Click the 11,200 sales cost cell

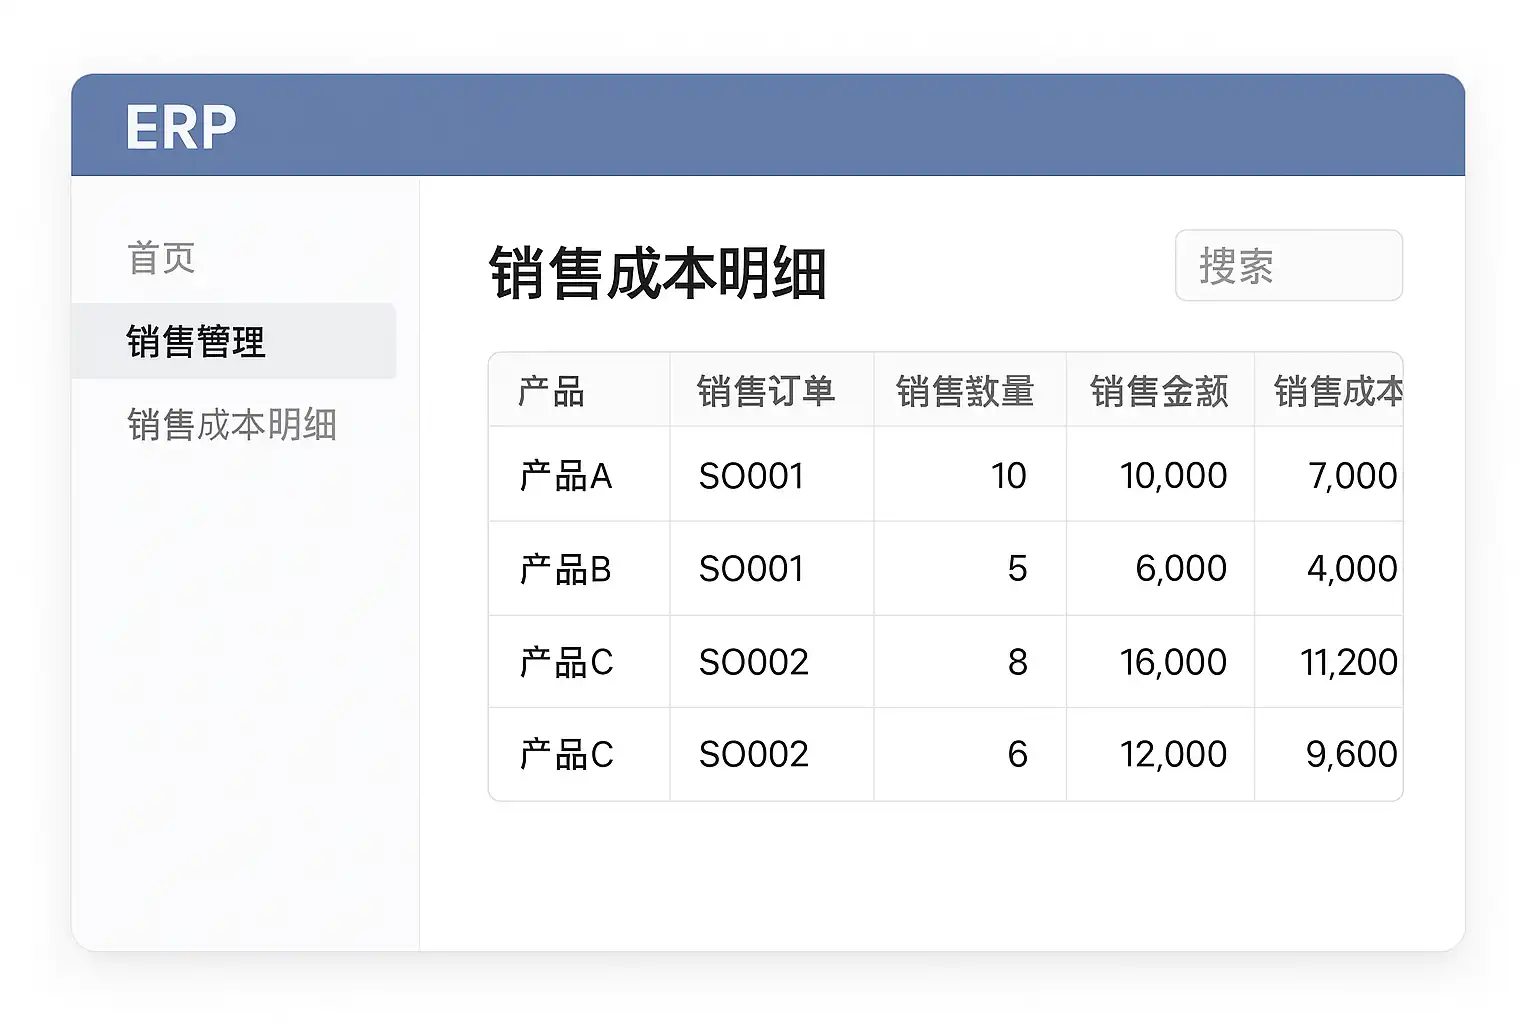1348,662
